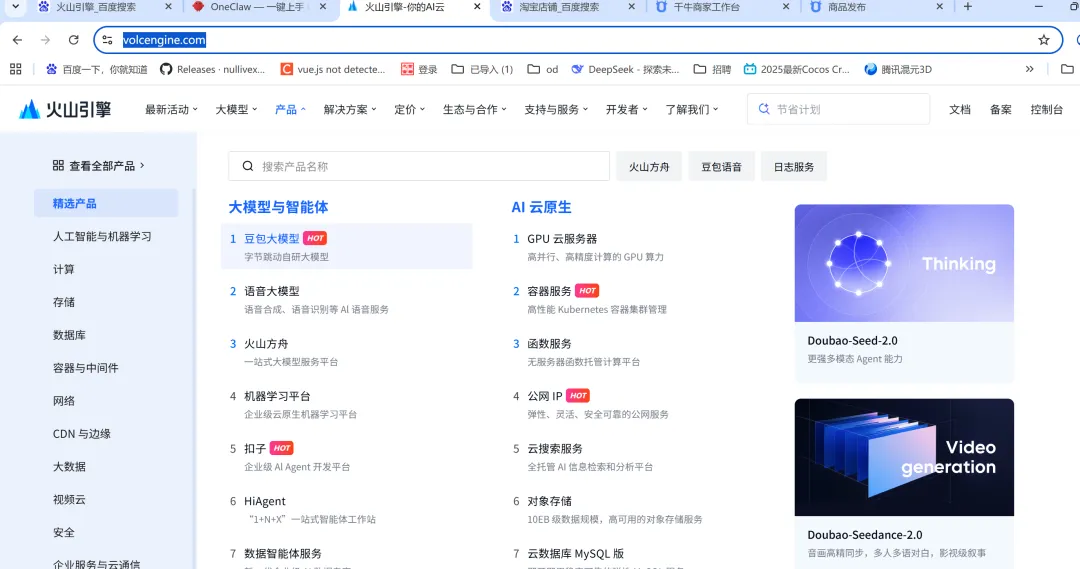Select 容器与中间件 category
This screenshot has height=569, width=1080.
pyautogui.click(x=85, y=368)
